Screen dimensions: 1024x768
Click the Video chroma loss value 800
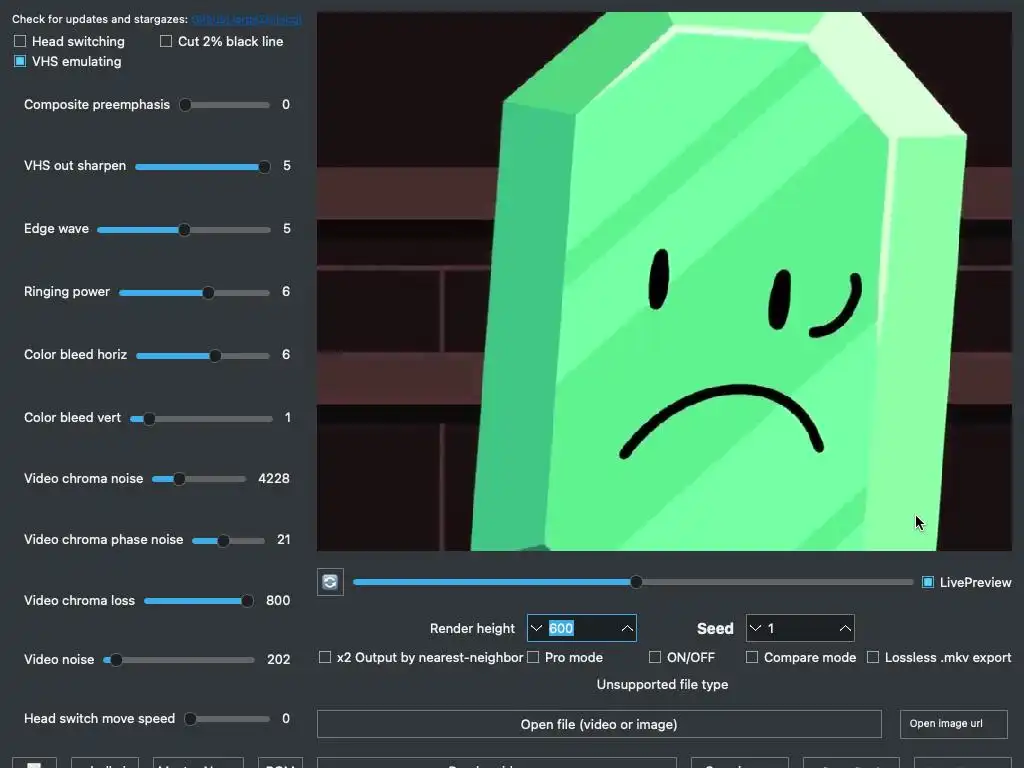[x=278, y=600]
